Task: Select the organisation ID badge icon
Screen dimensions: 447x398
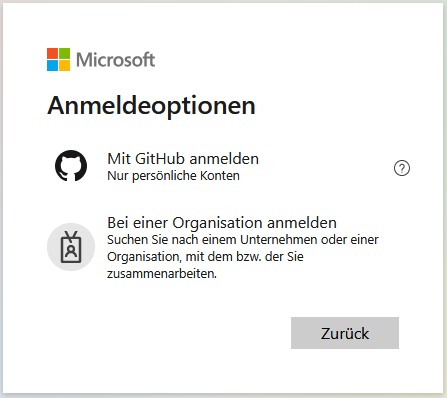Action: pos(71,247)
